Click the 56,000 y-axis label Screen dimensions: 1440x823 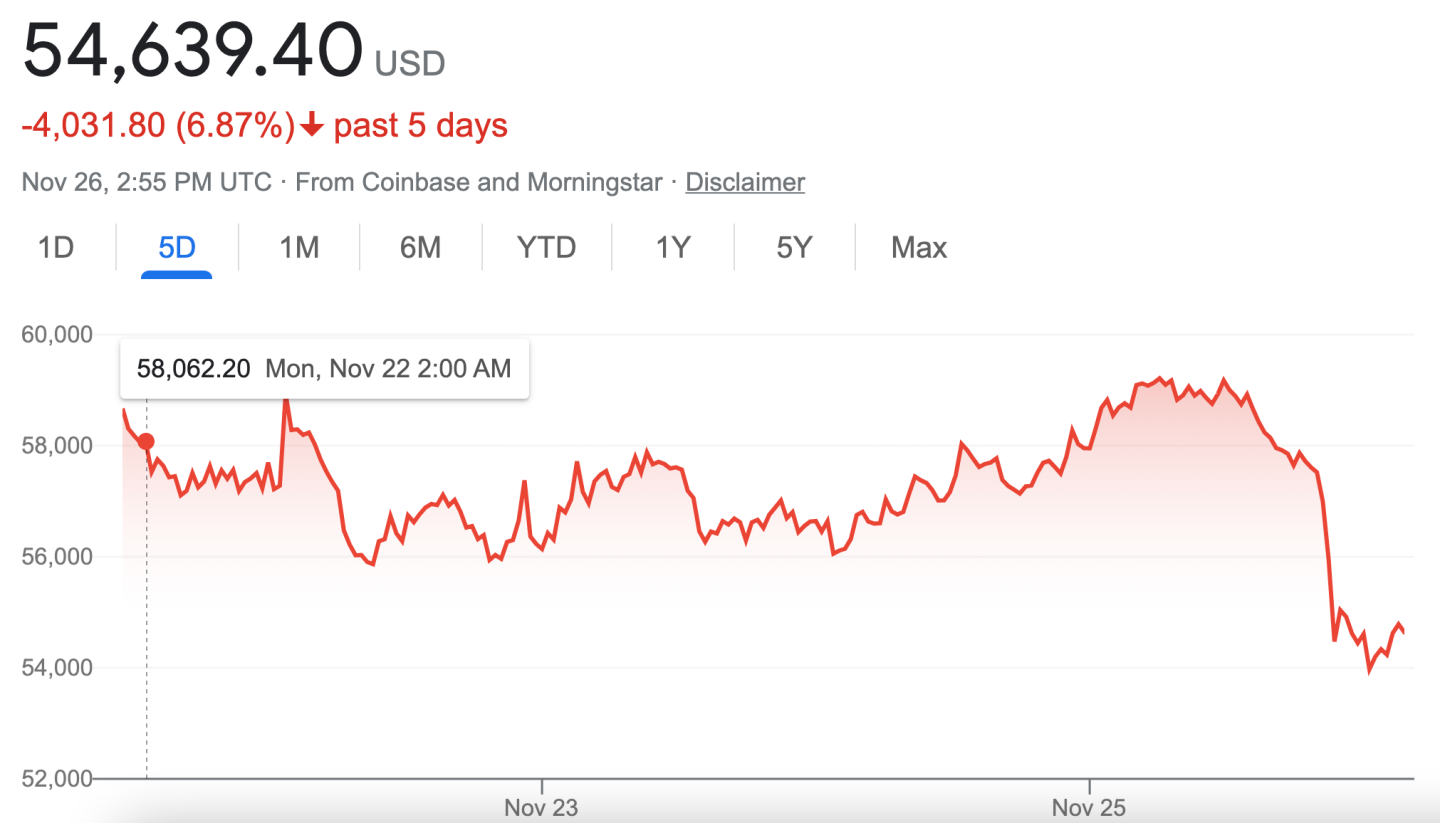pyautogui.click(x=57, y=556)
